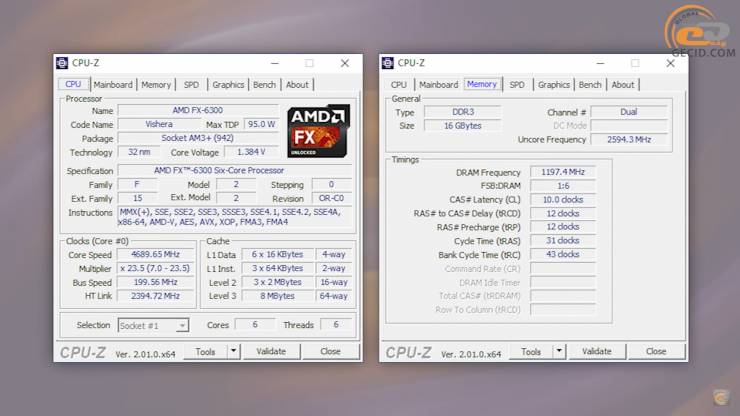This screenshot has height=416, width=740.
Task: Switch to SPD tab in right CPU-Z window
Action: pyautogui.click(x=517, y=85)
